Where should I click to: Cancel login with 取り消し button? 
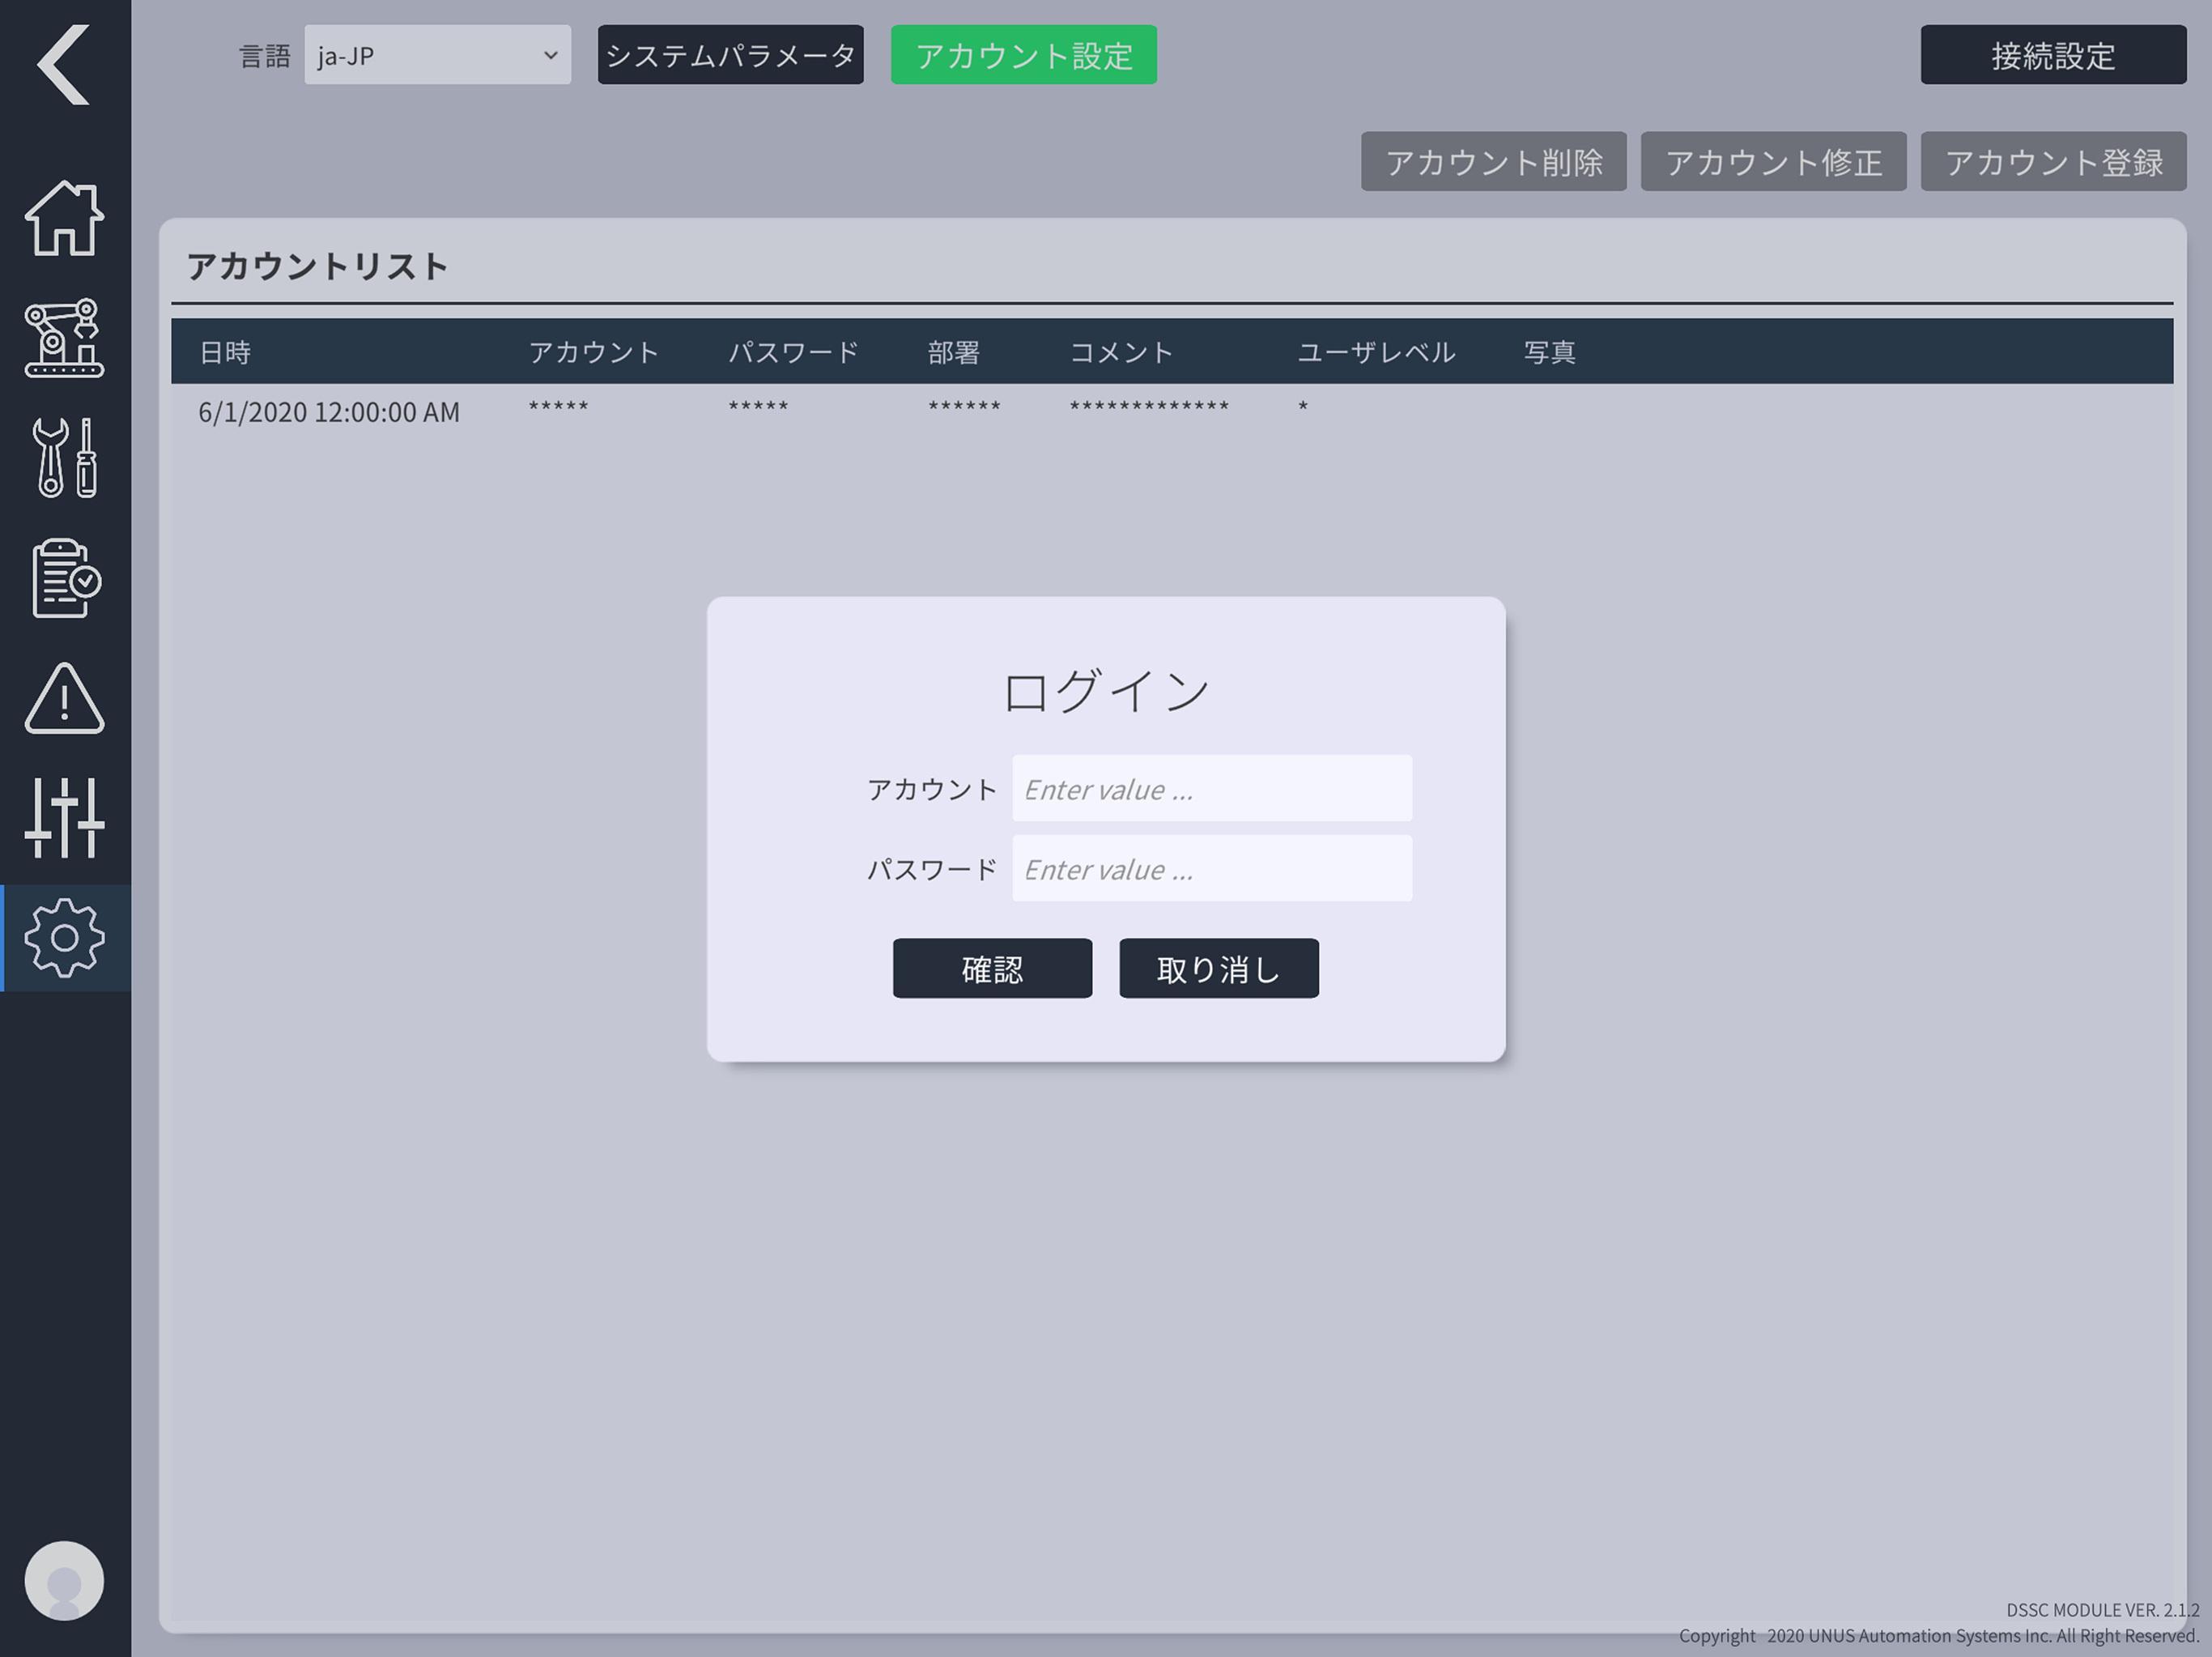point(1218,969)
